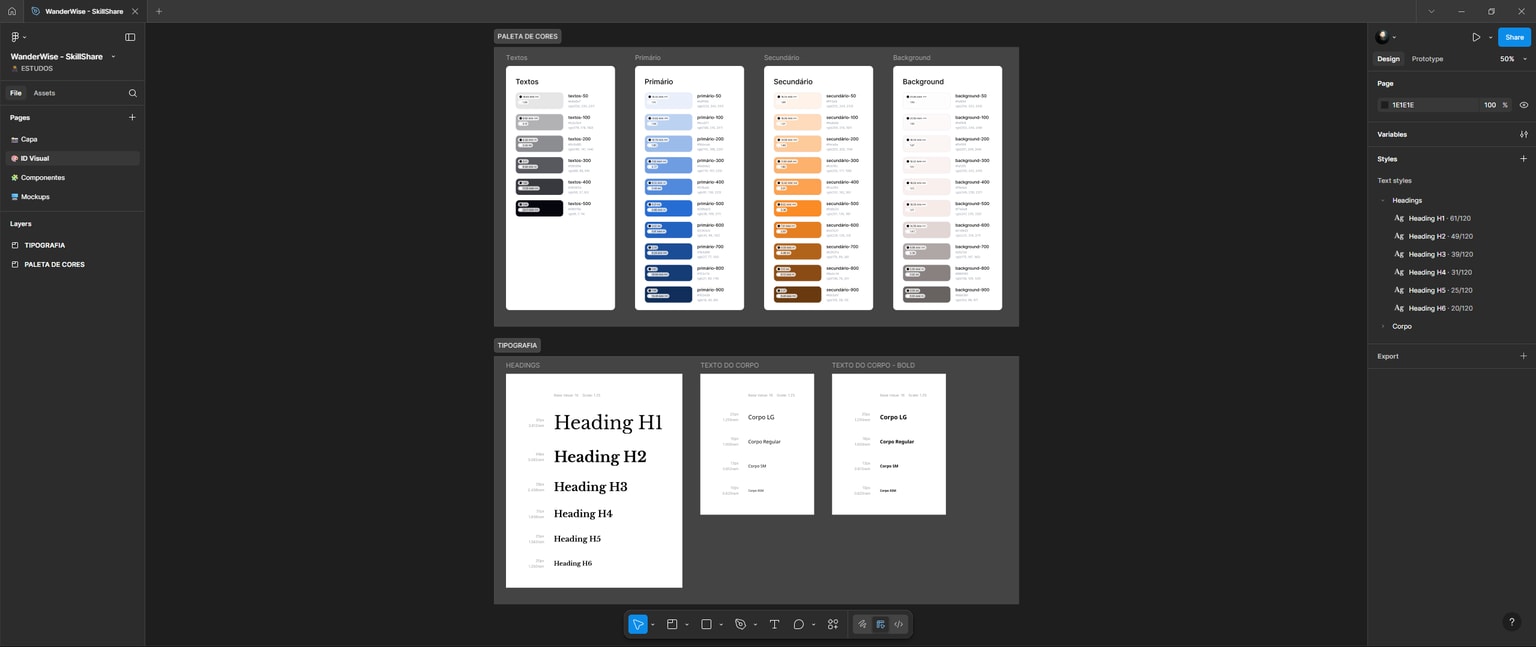Viewport: 1536px width, 647px height.
Task: Switch to Design mode in the toolbar
Action: pos(880,624)
